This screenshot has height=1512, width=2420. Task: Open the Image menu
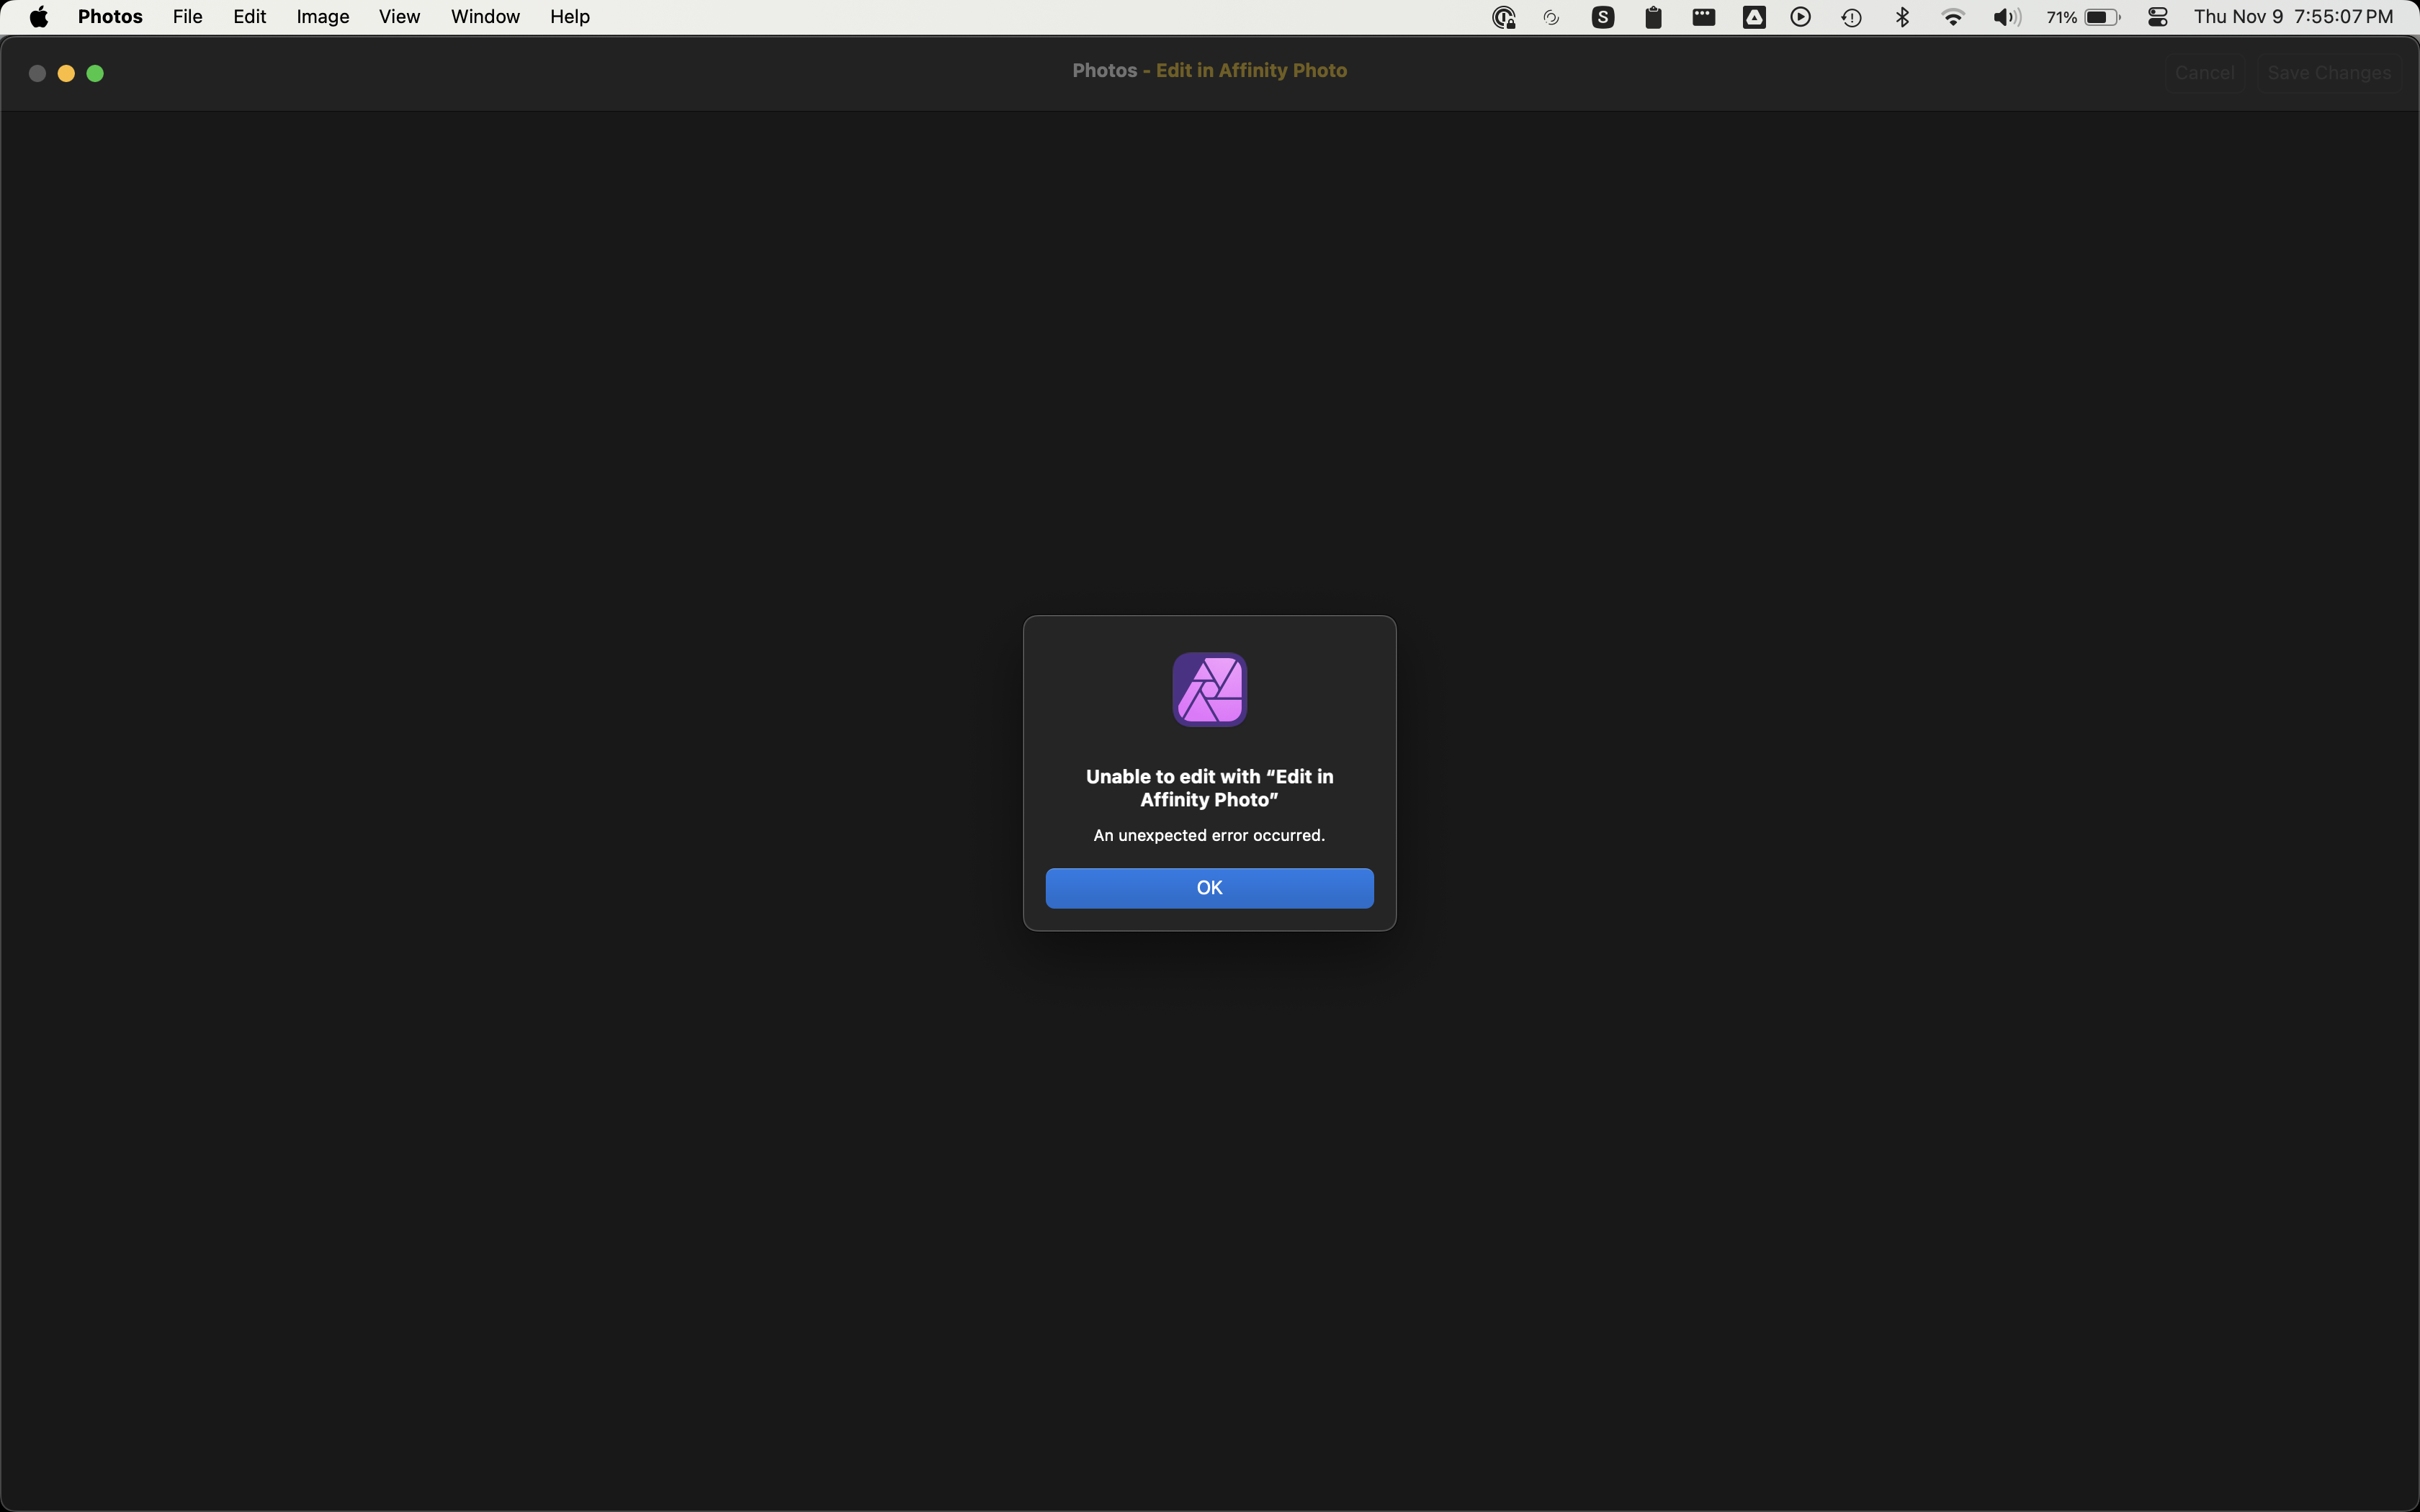pyautogui.click(x=322, y=17)
